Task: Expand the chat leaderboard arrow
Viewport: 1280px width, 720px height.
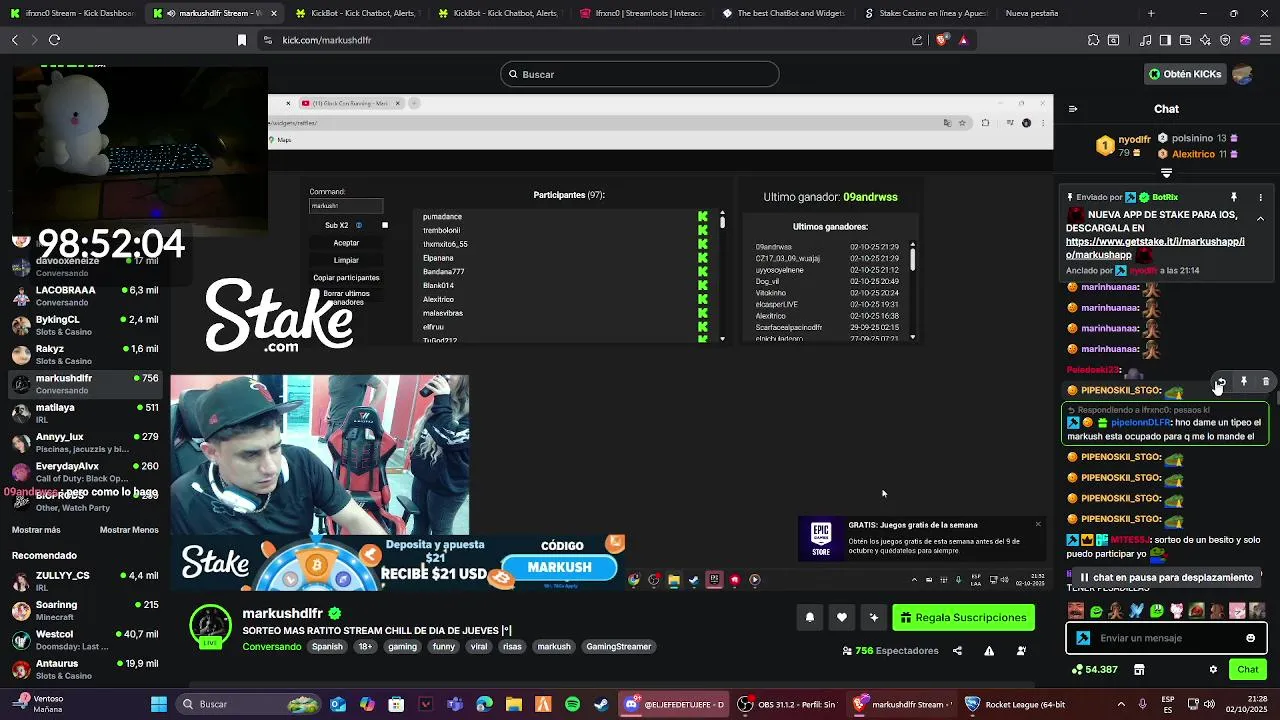Action: [x=1166, y=173]
